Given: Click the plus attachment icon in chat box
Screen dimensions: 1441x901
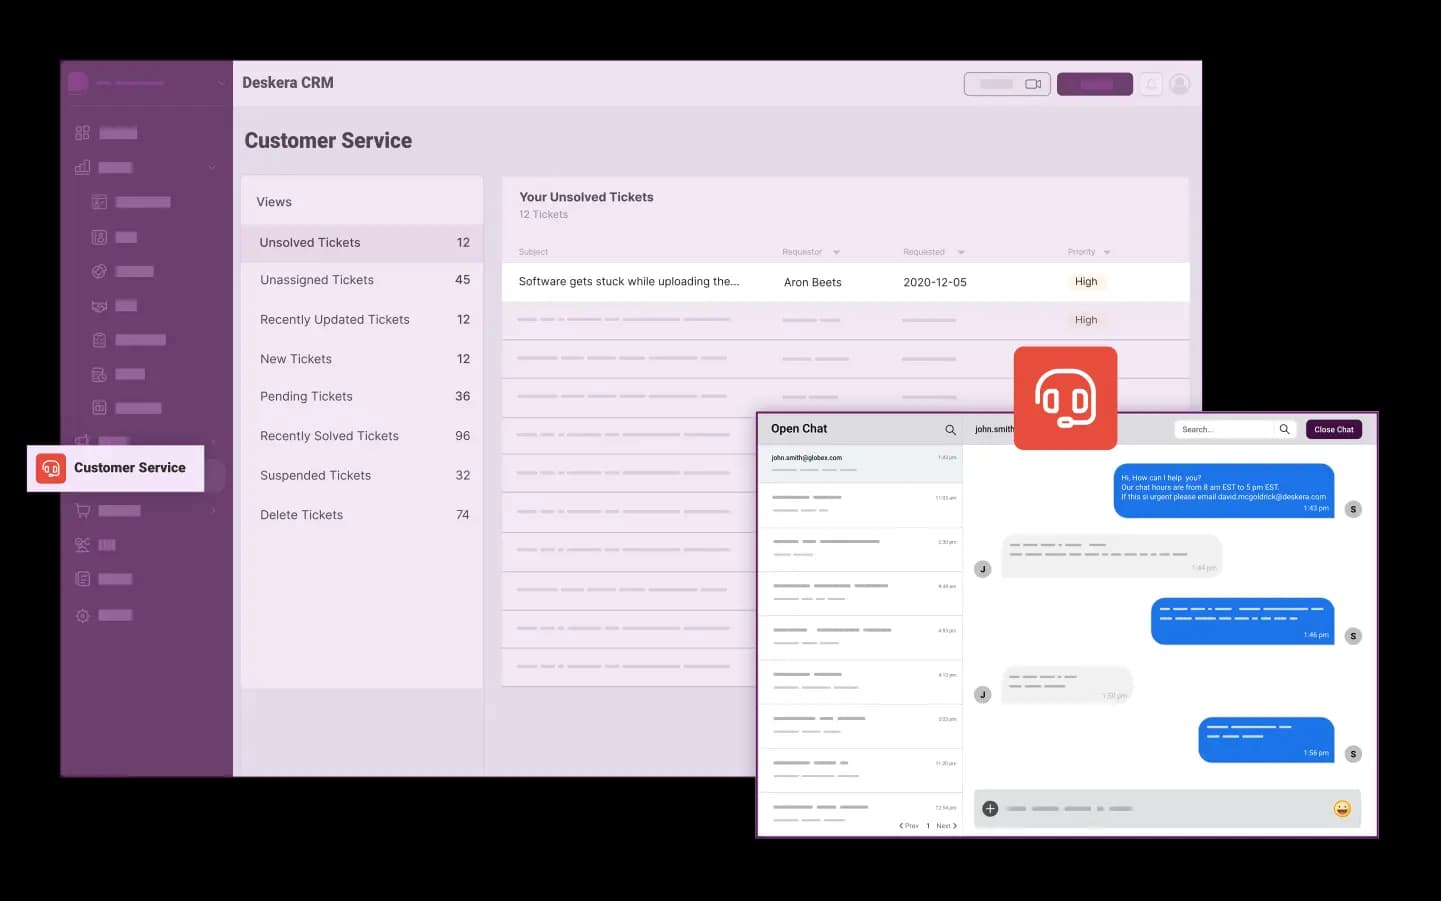Looking at the screenshot, I should pos(990,809).
